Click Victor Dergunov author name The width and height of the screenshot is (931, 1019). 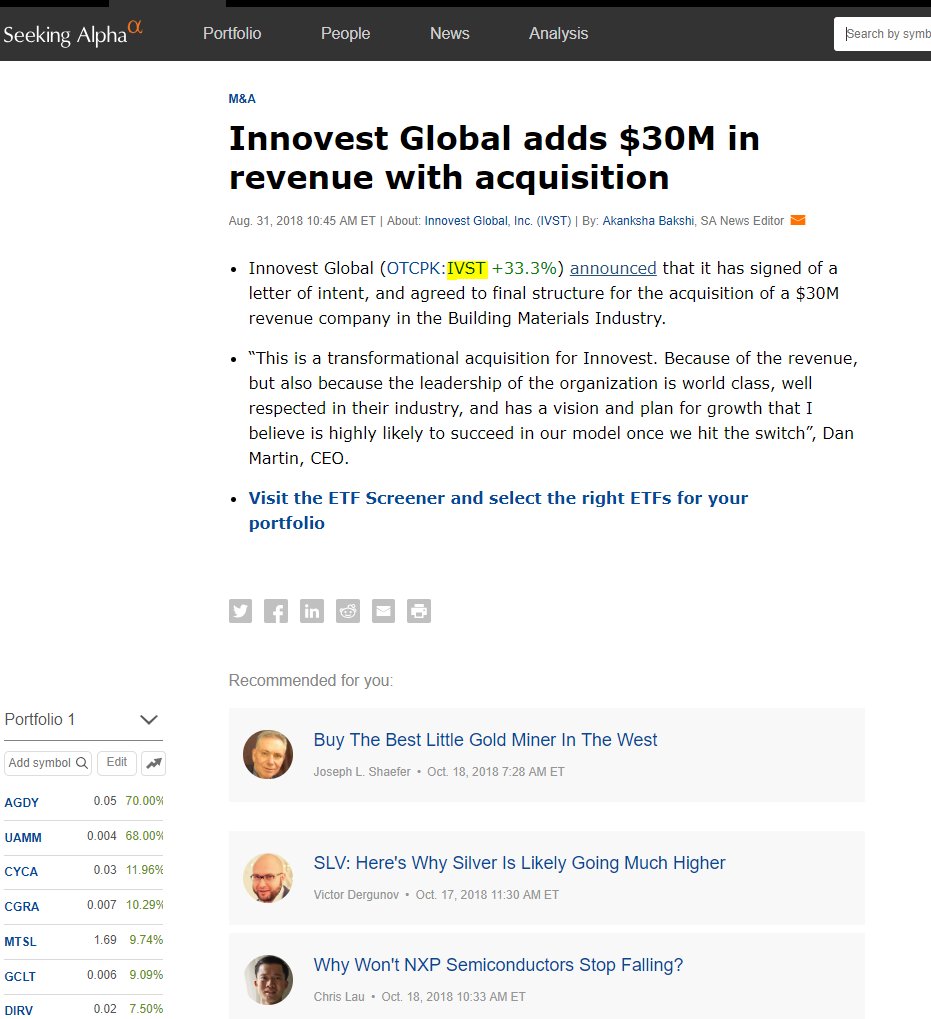tap(356, 895)
